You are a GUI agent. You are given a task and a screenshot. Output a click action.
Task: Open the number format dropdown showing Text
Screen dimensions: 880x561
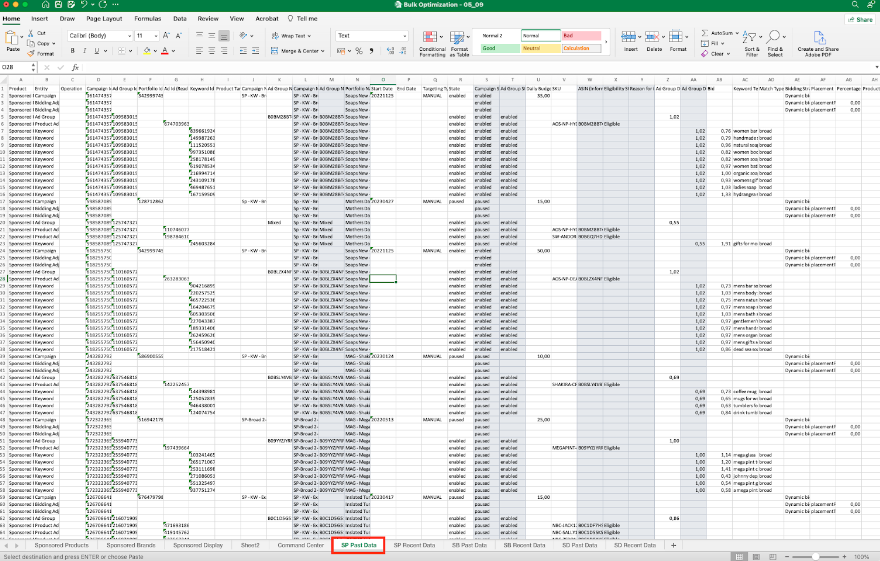tap(372, 35)
